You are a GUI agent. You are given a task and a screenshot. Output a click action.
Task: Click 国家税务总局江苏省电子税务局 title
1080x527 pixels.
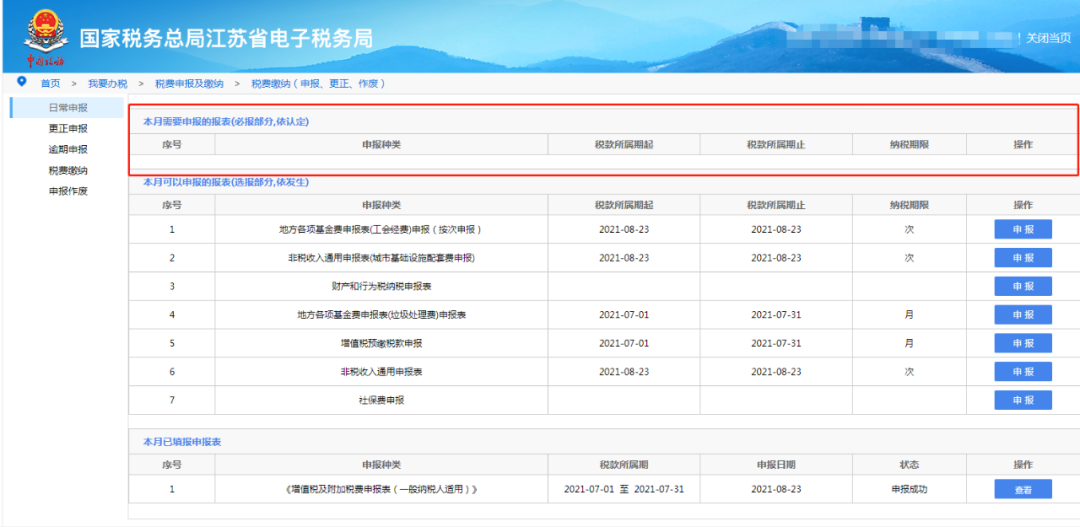226,39
